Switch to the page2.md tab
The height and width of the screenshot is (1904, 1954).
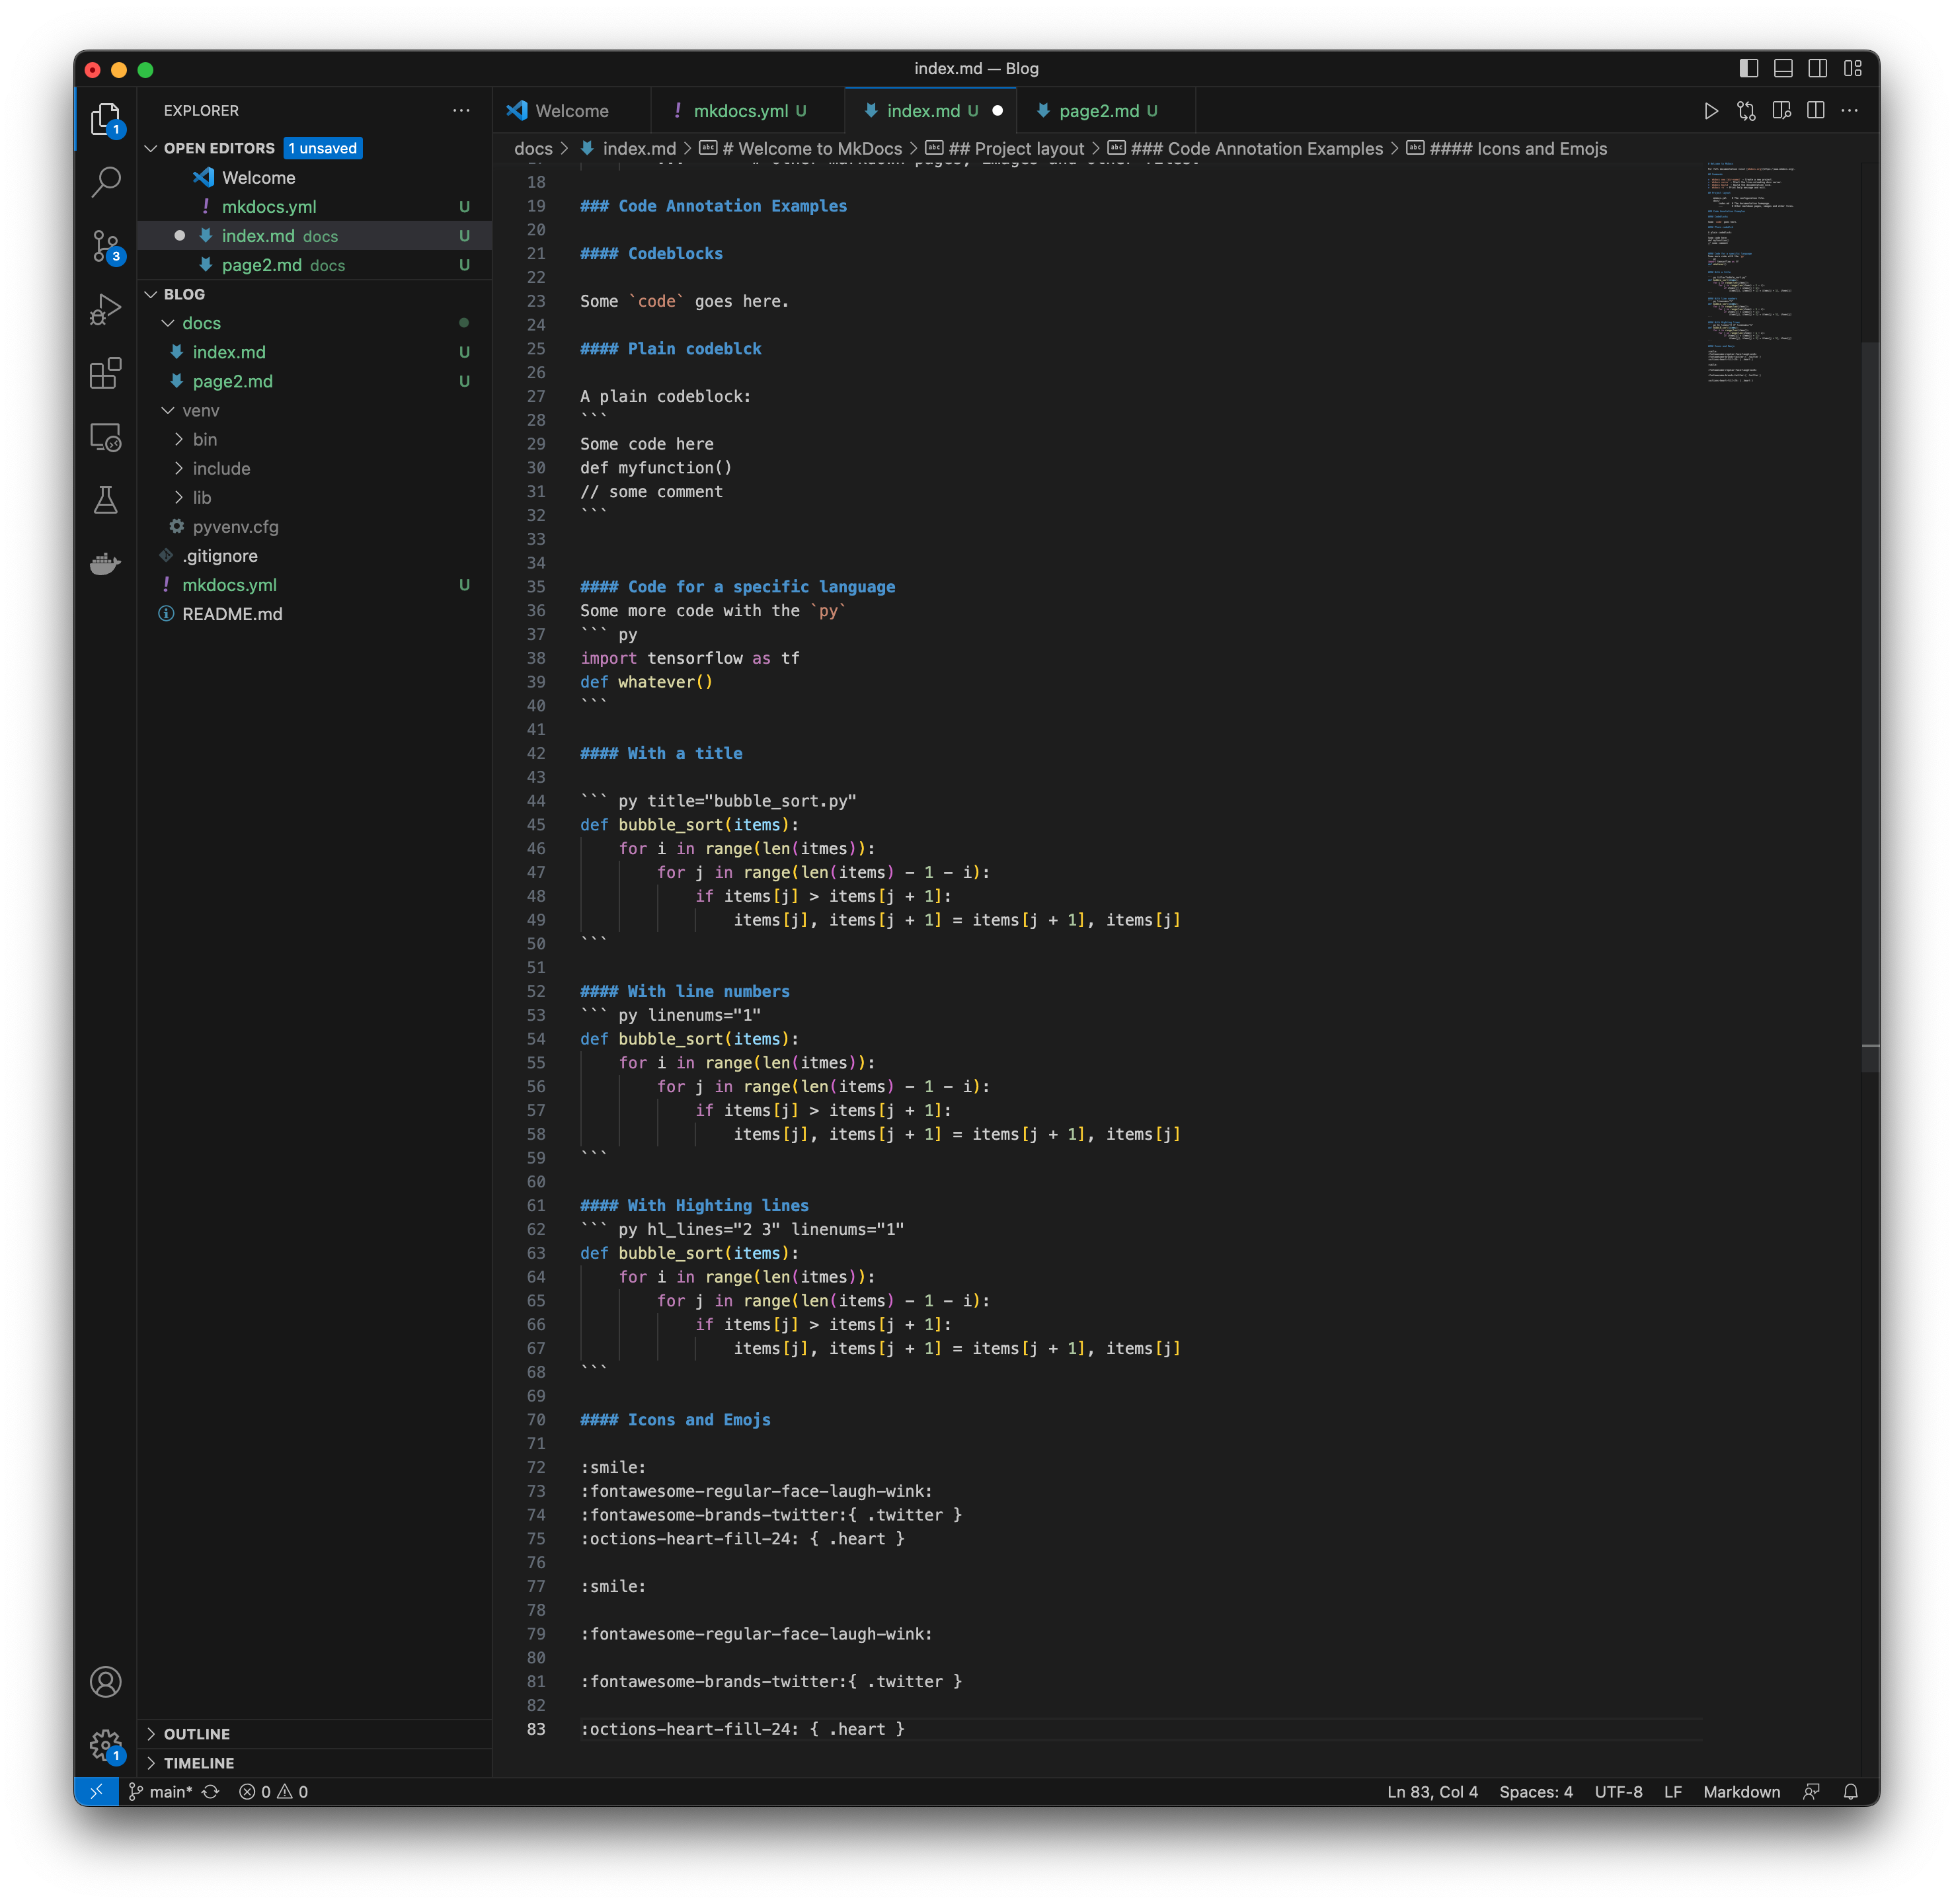point(1105,111)
